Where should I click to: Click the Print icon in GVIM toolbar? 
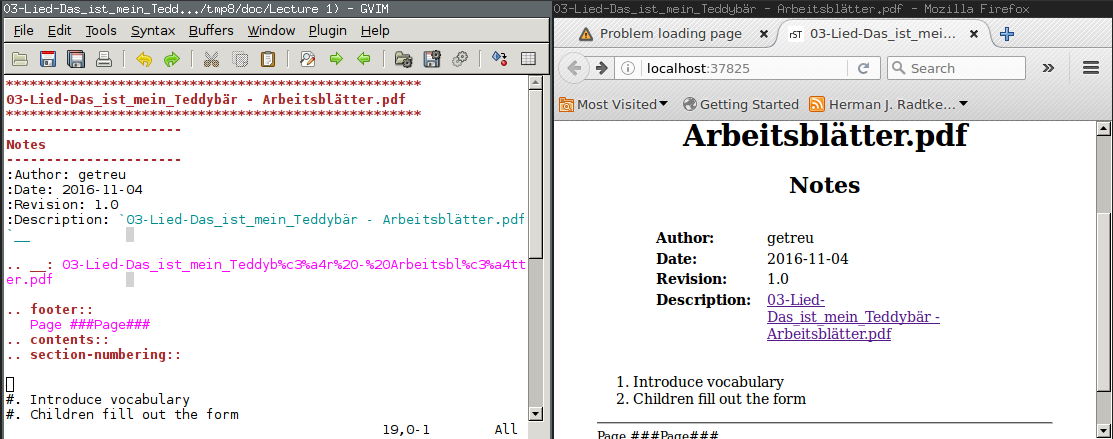103,59
